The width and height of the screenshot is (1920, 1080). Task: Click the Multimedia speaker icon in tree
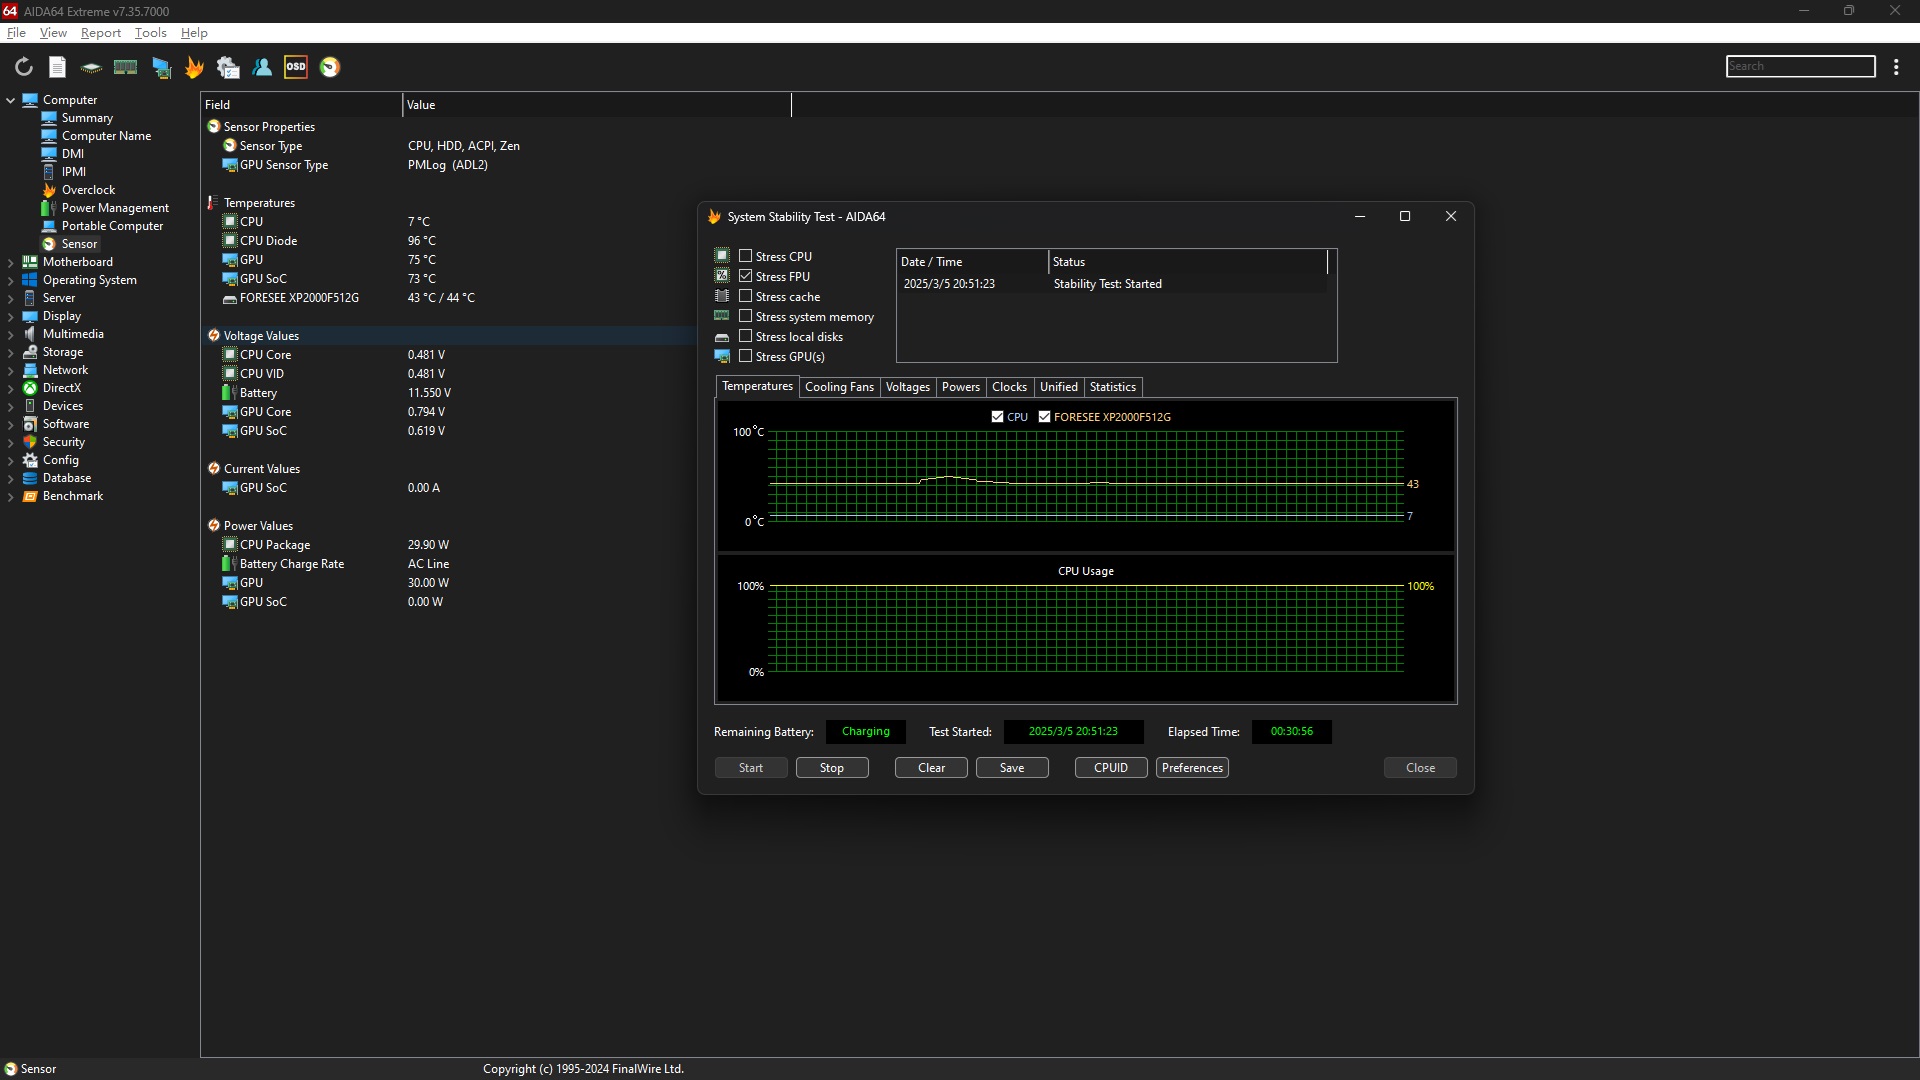coord(30,334)
